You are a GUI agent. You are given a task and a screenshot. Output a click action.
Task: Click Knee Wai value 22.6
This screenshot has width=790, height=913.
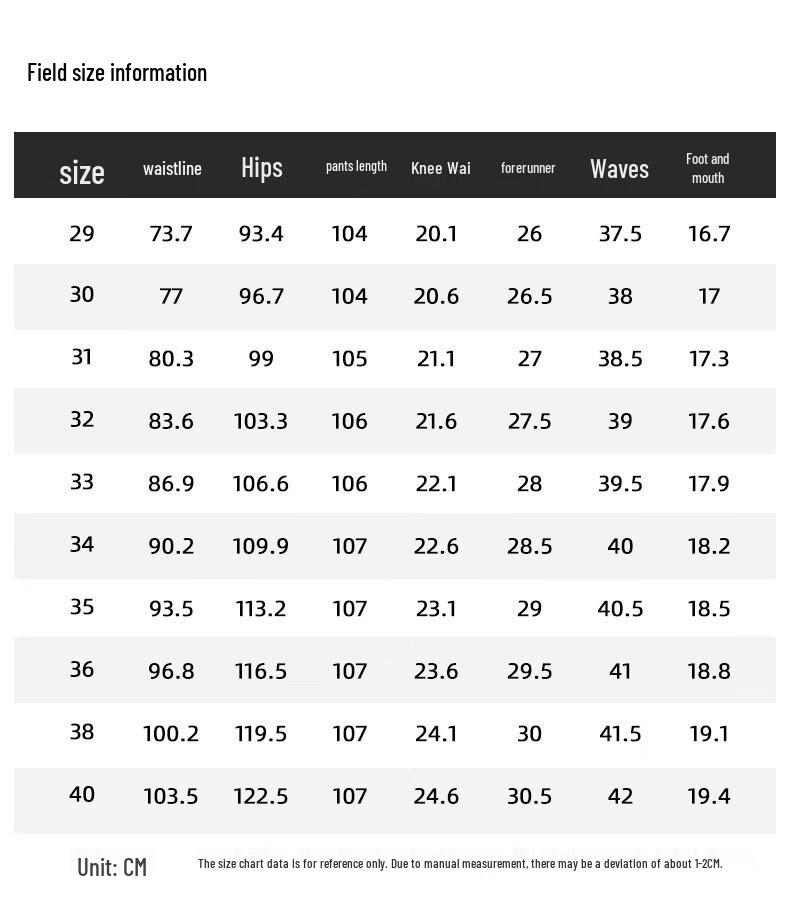click(436, 546)
